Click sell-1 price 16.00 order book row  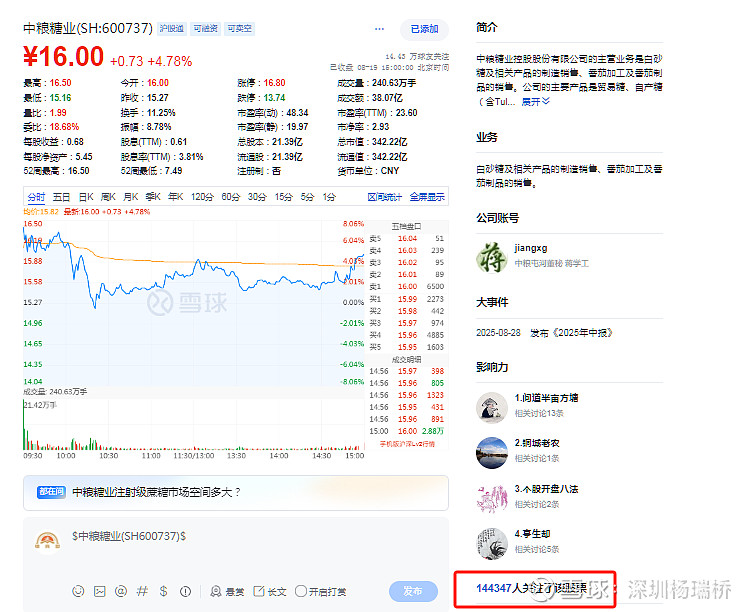pyautogui.click(x=407, y=286)
